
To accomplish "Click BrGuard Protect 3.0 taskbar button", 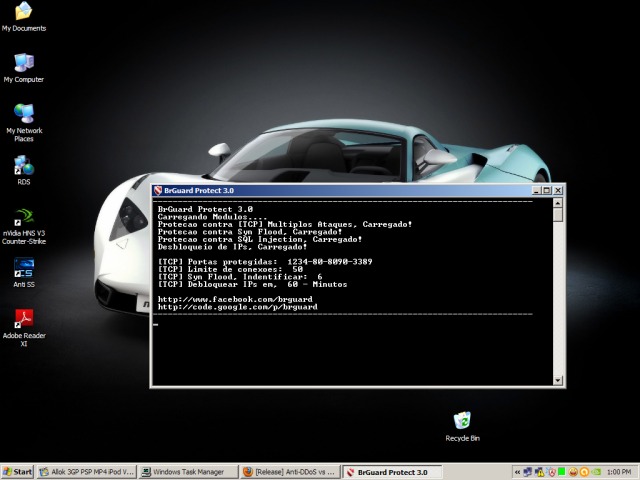I will click(x=390, y=471).
